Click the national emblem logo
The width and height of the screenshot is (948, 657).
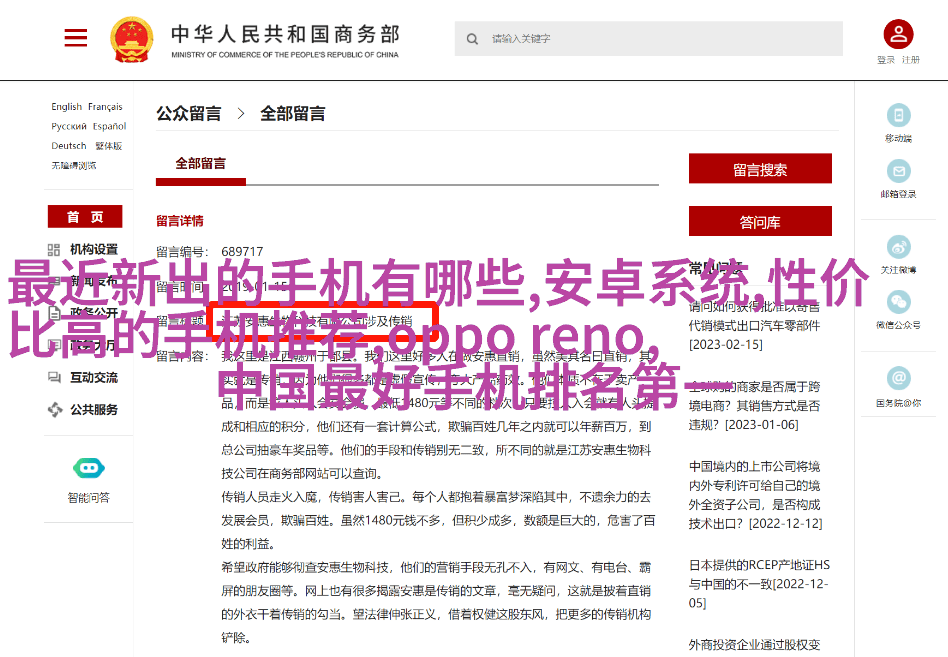(131, 39)
